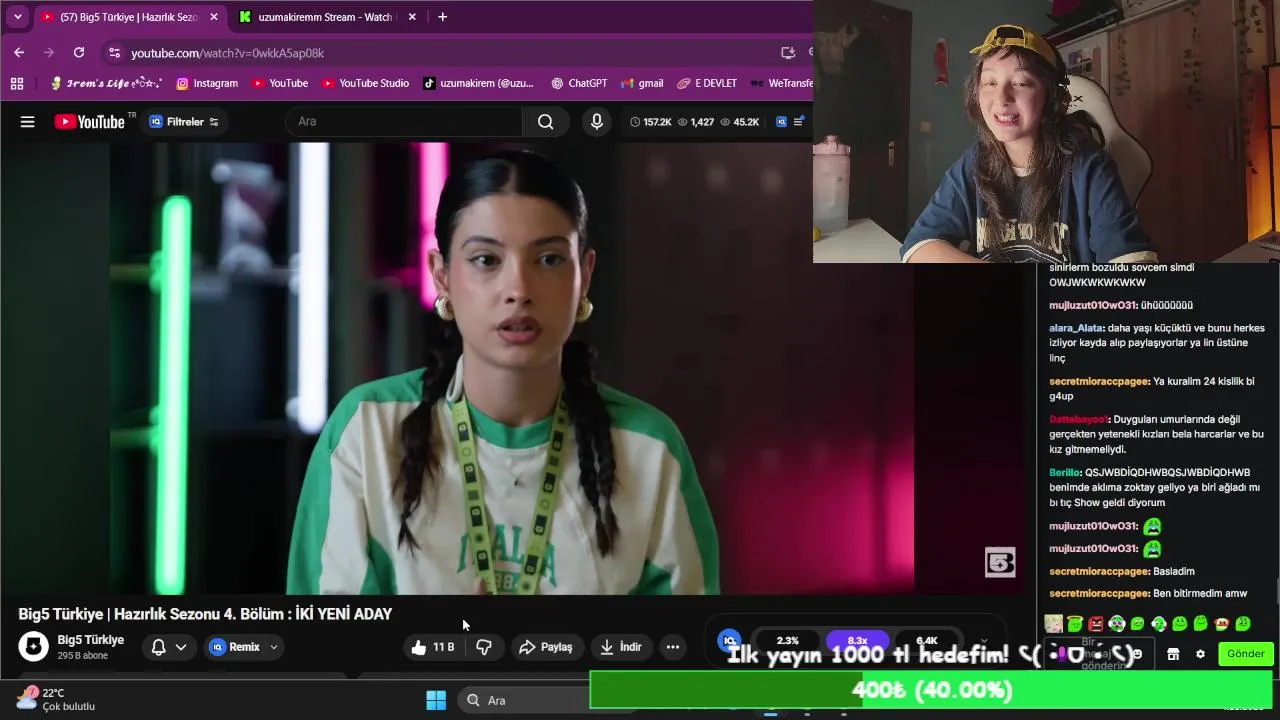Open the E DEVLET bookmark
Viewport: 1280px width, 720px height.
pyautogui.click(x=707, y=83)
